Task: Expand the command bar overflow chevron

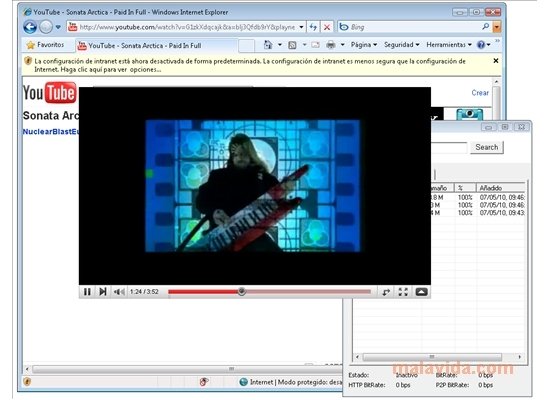Action: 497,41
